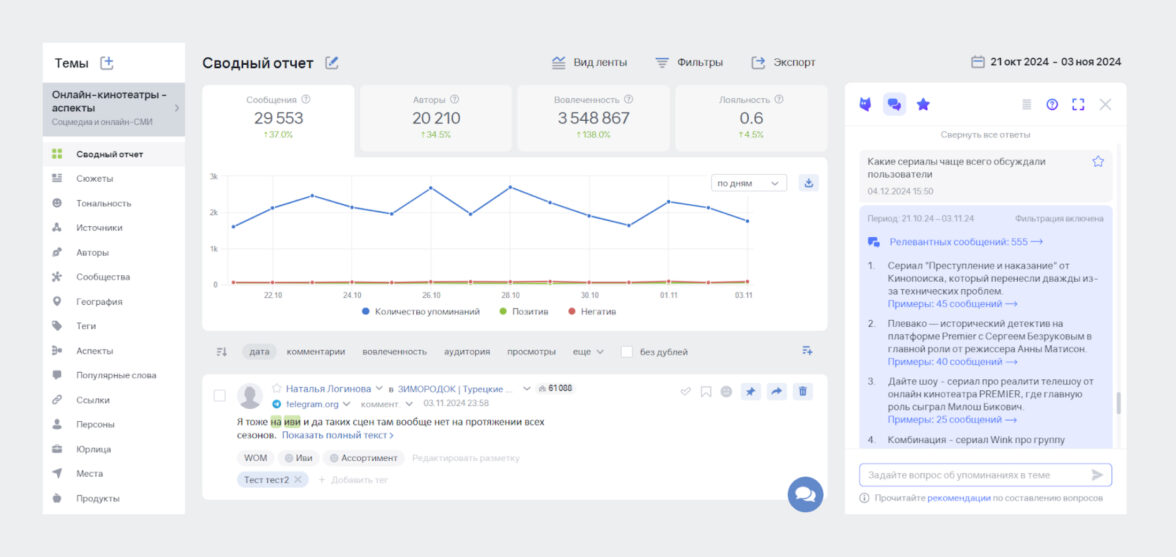Click the Экспорт button
The width and height of the screenshot is (1176, 557).
coord(783,62)
